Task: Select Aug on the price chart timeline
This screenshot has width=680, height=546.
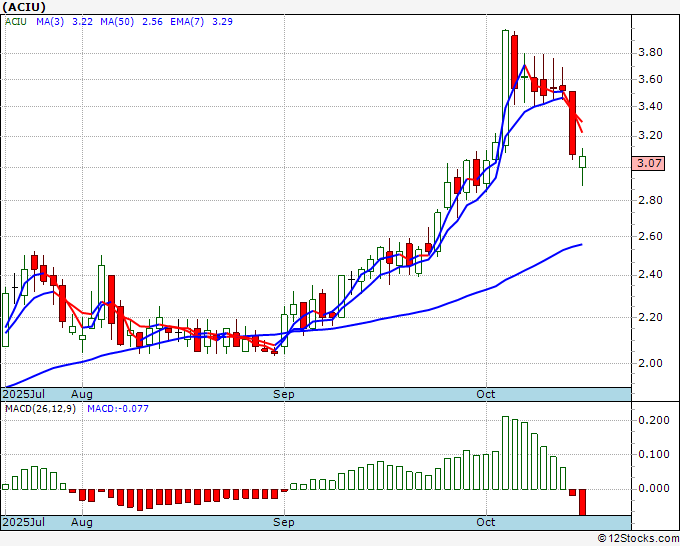Action: tap(82, 394)
